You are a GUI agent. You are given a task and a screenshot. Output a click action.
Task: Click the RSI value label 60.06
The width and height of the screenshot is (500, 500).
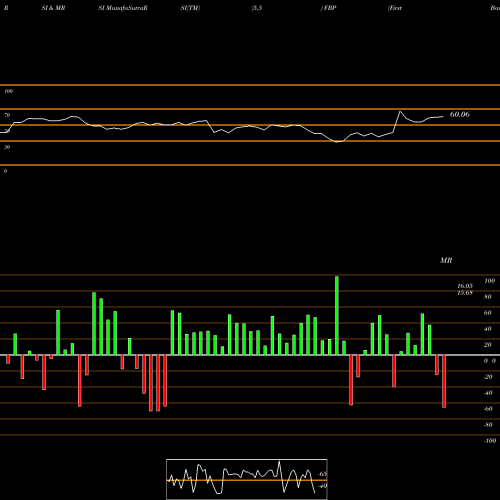460,114
